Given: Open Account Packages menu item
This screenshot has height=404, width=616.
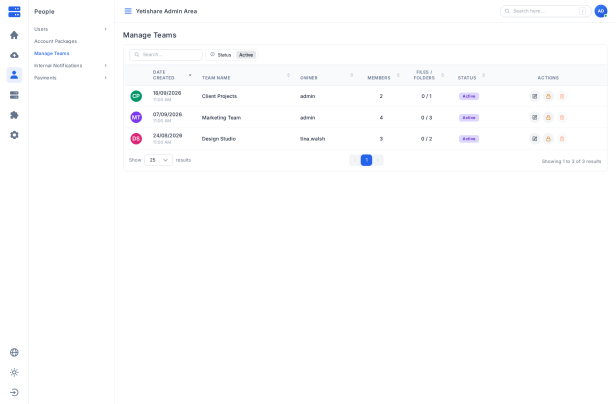Looking at the screenshot, I should pyautogui.click(x=55, y=41).
